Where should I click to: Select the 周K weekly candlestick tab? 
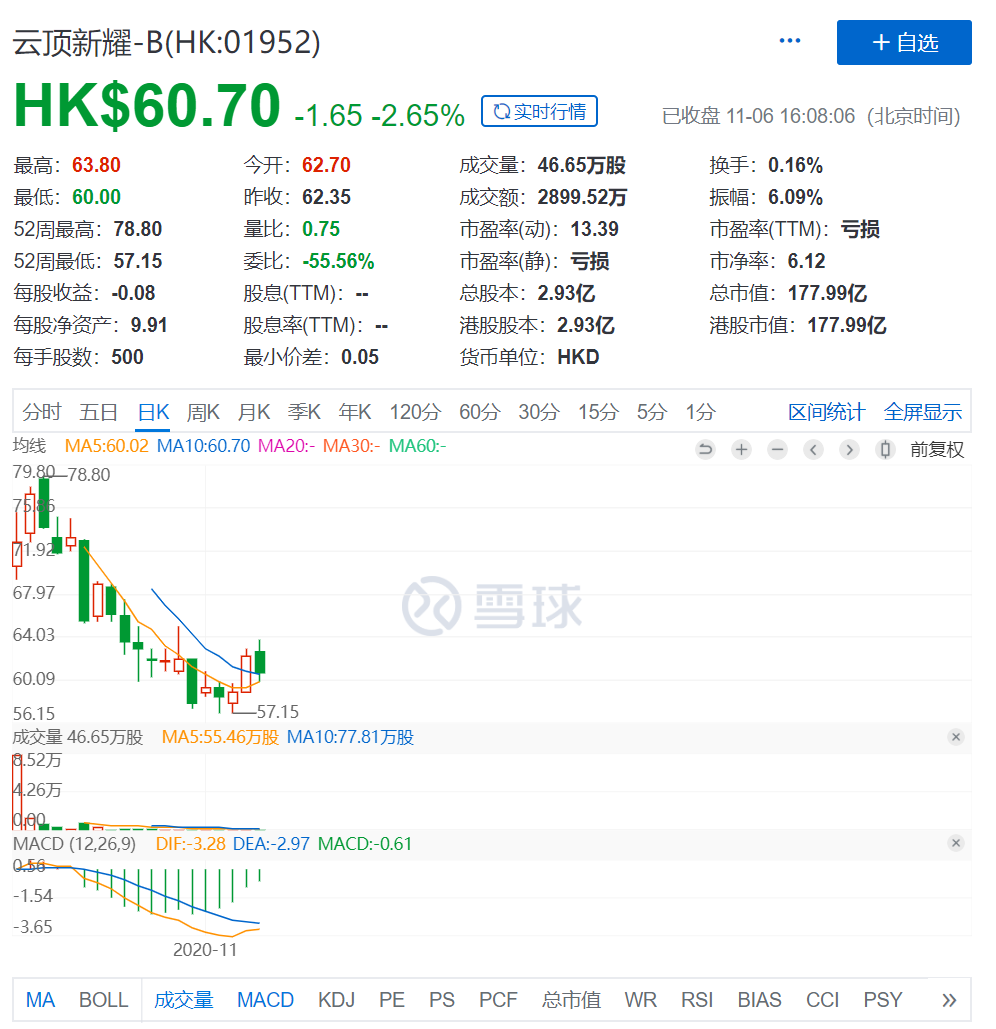tap(203, 412)
